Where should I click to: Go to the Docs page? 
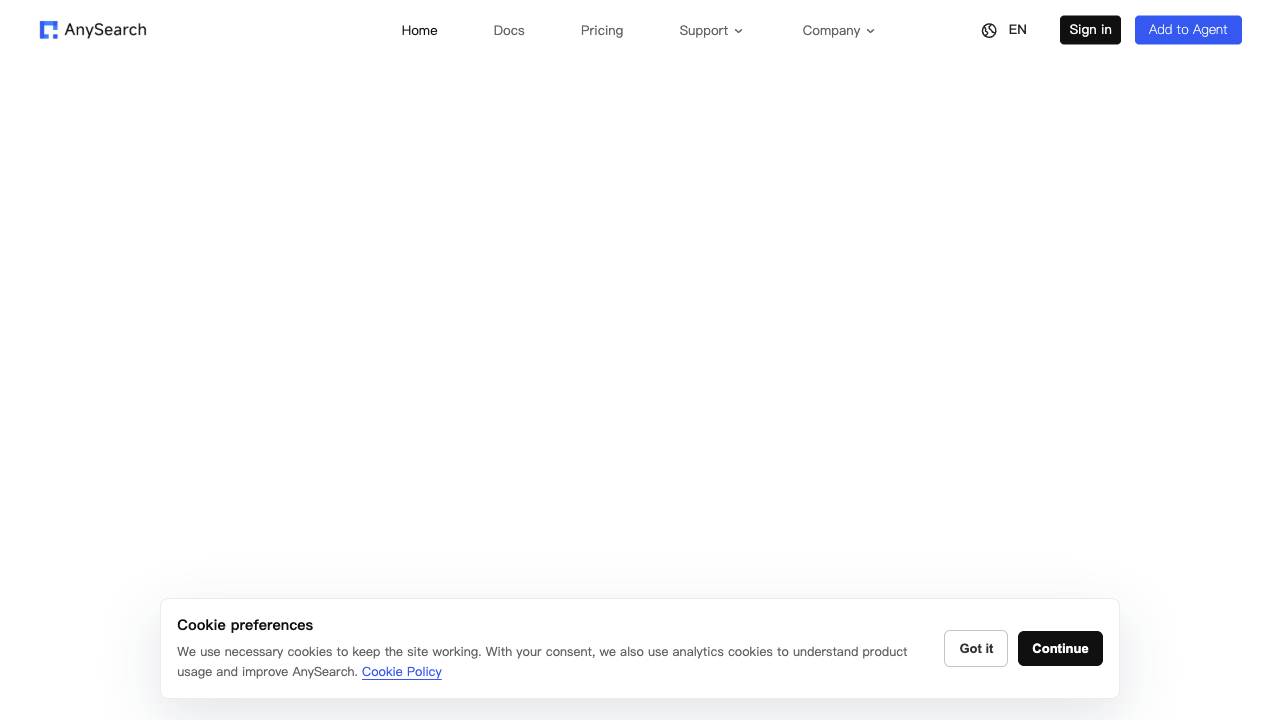pos(509,30)
